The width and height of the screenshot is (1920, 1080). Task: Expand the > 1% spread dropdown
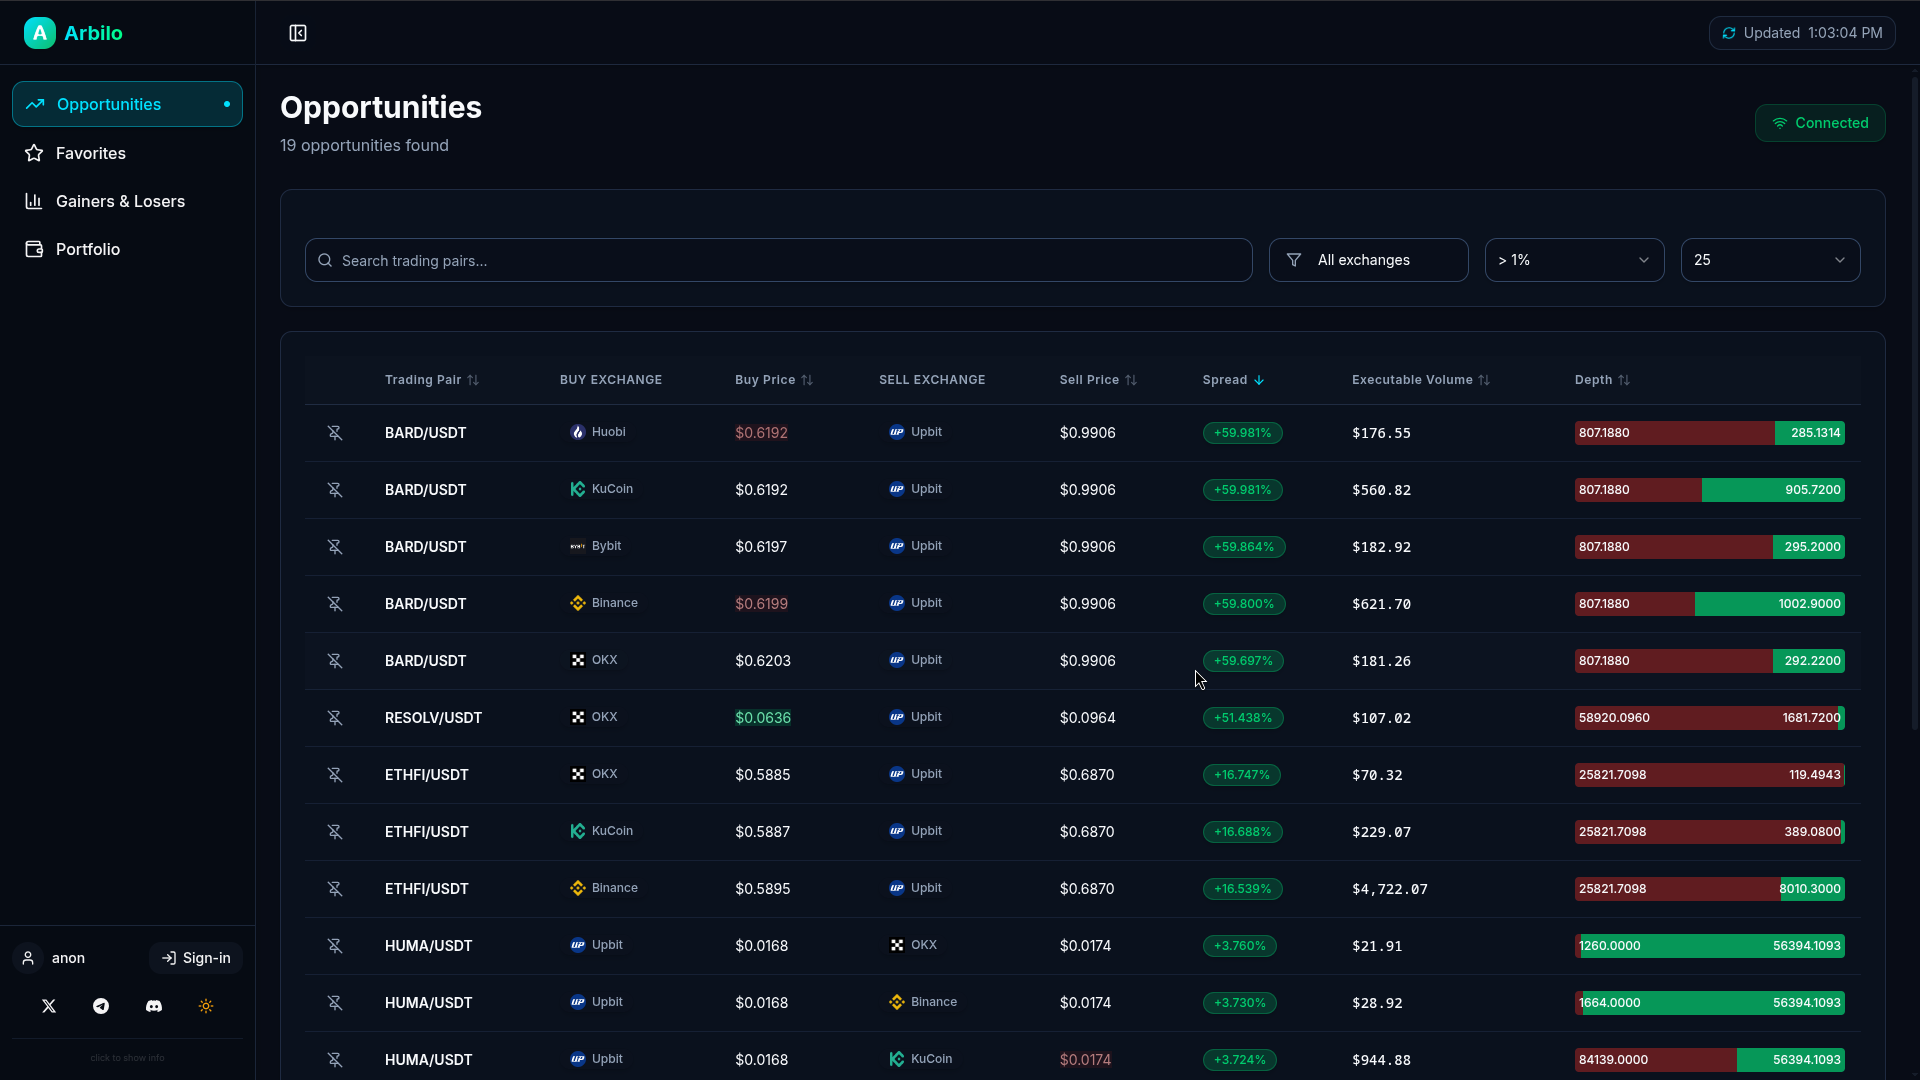[x=1574, y=260]
